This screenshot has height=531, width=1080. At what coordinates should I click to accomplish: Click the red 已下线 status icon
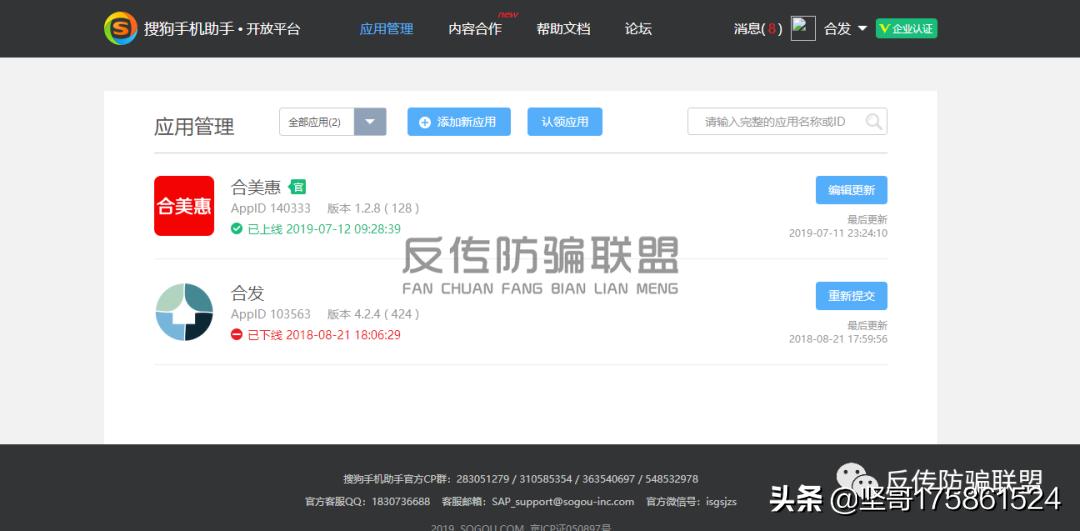tap(237, 335)
